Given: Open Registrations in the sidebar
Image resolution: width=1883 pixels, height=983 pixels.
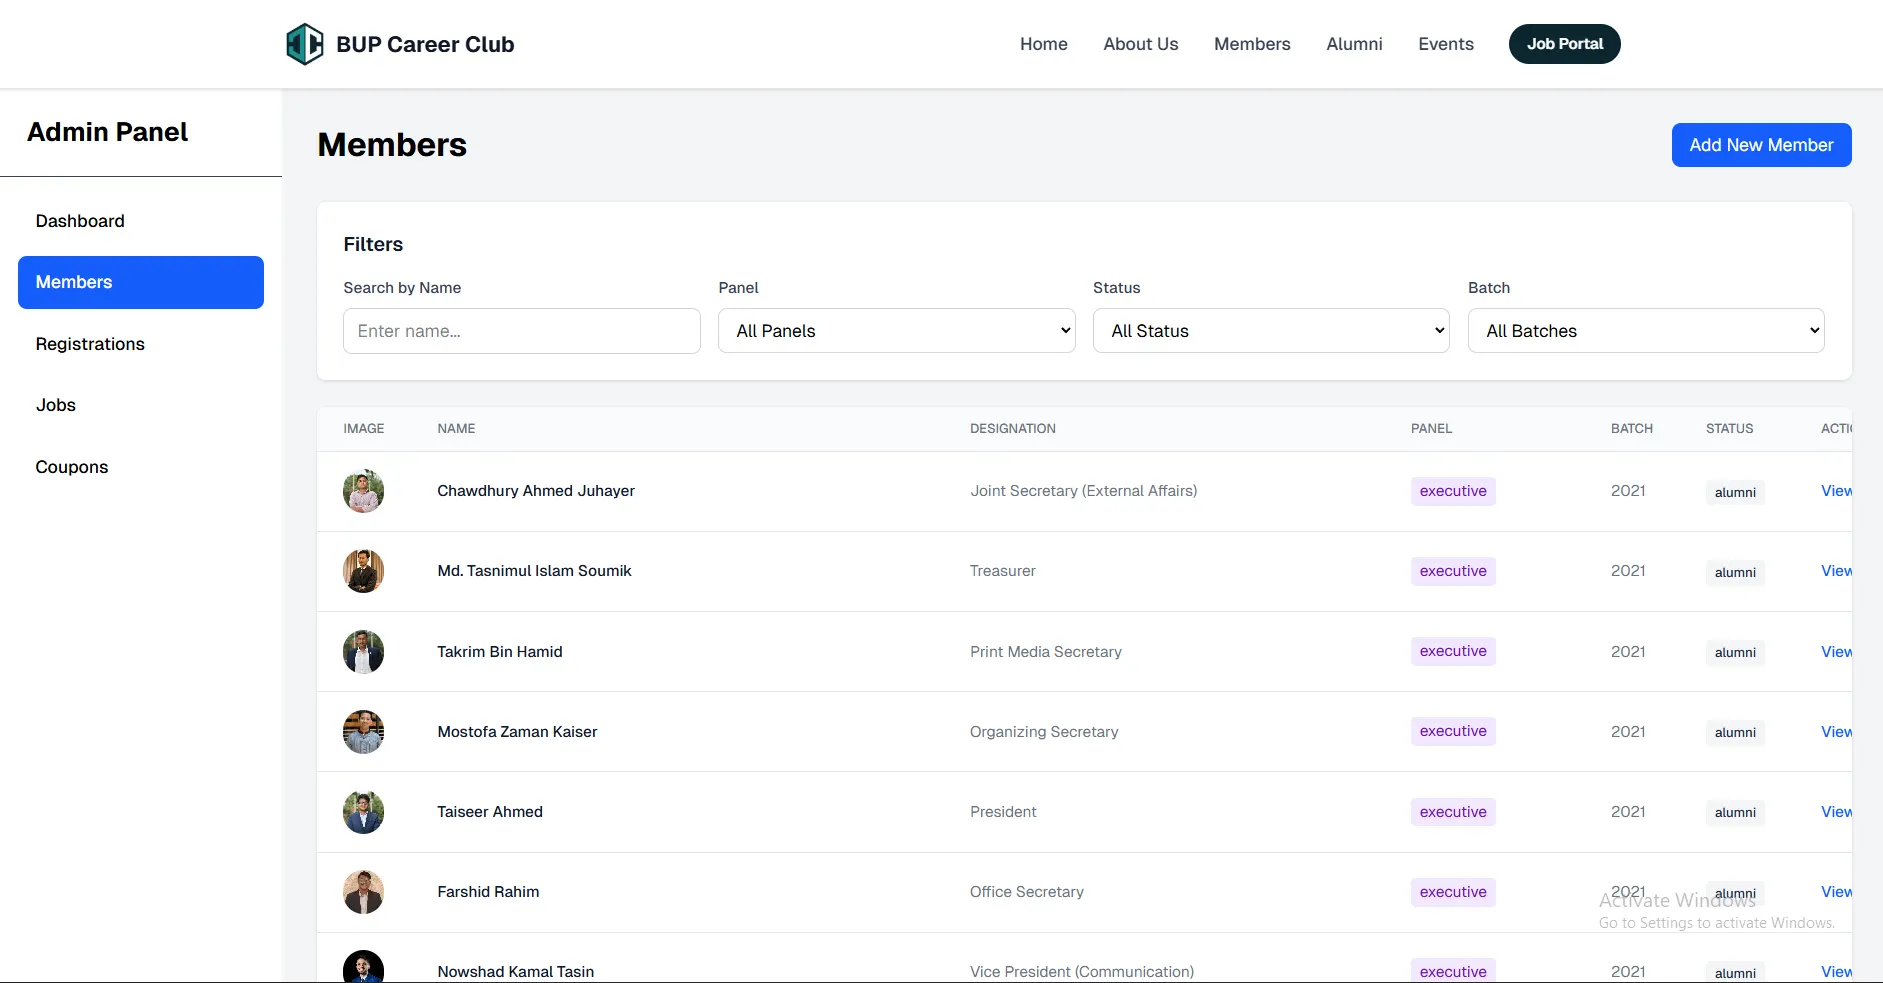Looking at the screenshot, I should [x=90, y=344].
